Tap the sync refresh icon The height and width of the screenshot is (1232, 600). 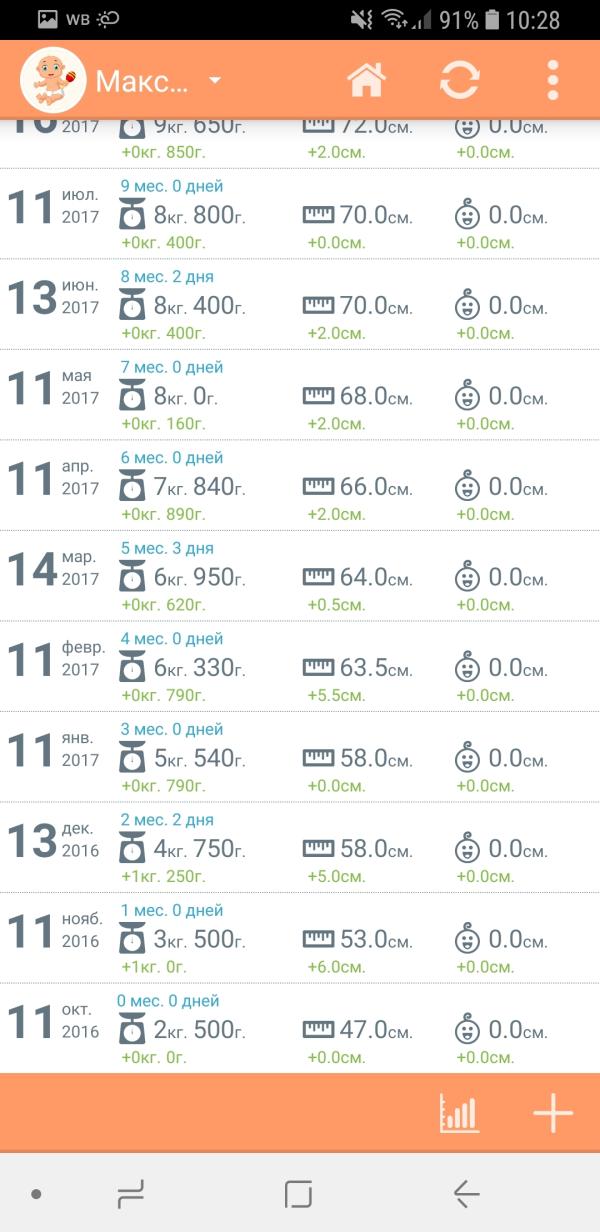pos(459,80)
